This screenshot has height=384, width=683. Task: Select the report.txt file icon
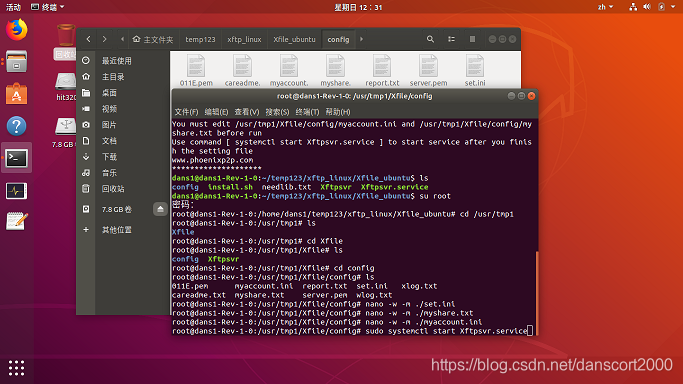(x=382, y=70)
